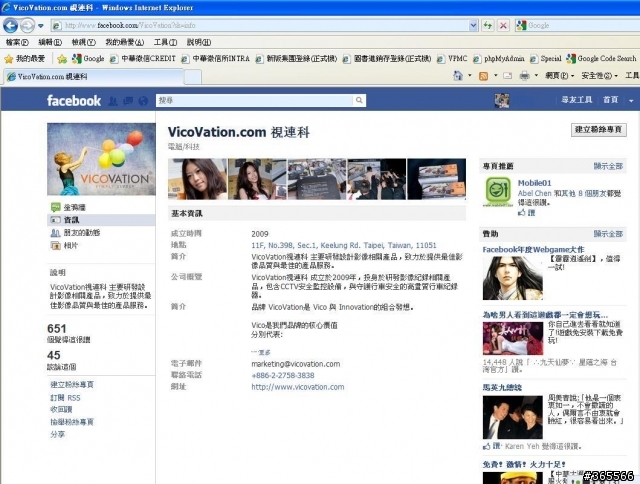Image resolution: width=640 pixels, height=484 pixels.
Task: Click the Facebook messages icon
Action: click(128, 101)
